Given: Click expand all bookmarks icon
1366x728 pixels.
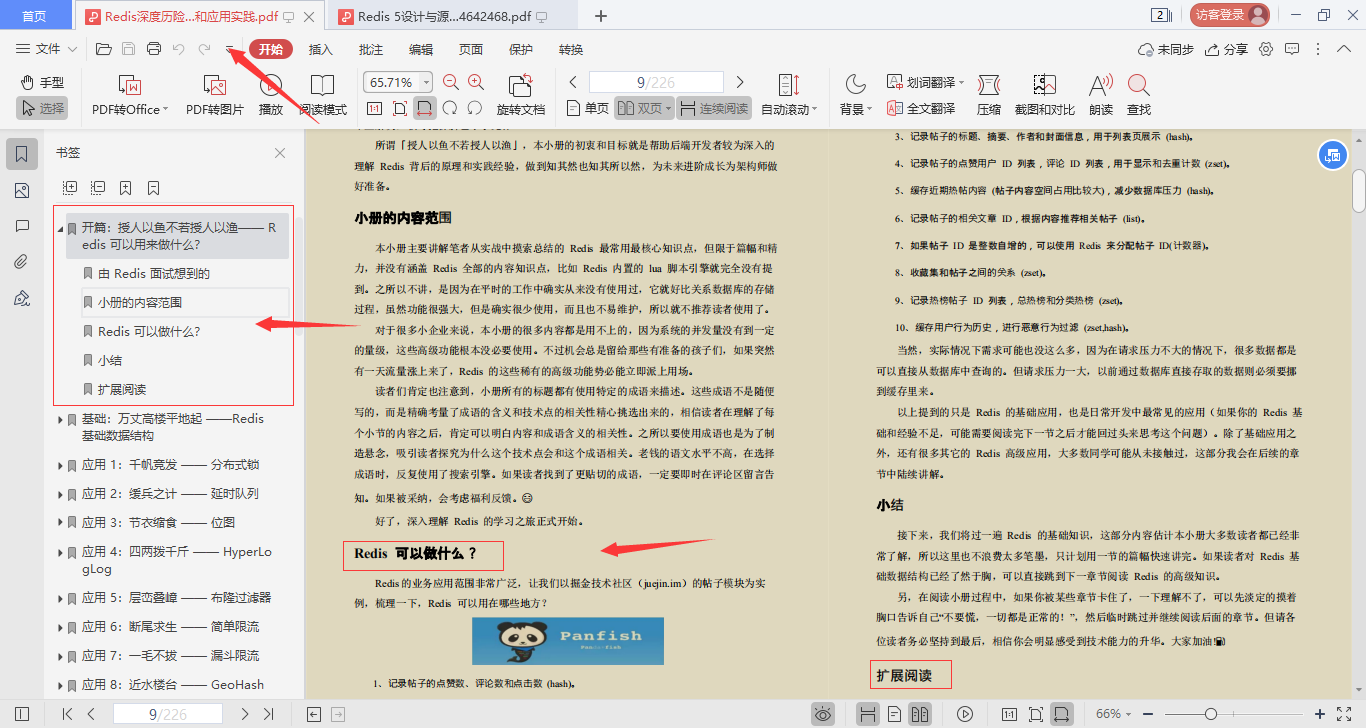Looking at the screenshot, I should click(70, 187).
